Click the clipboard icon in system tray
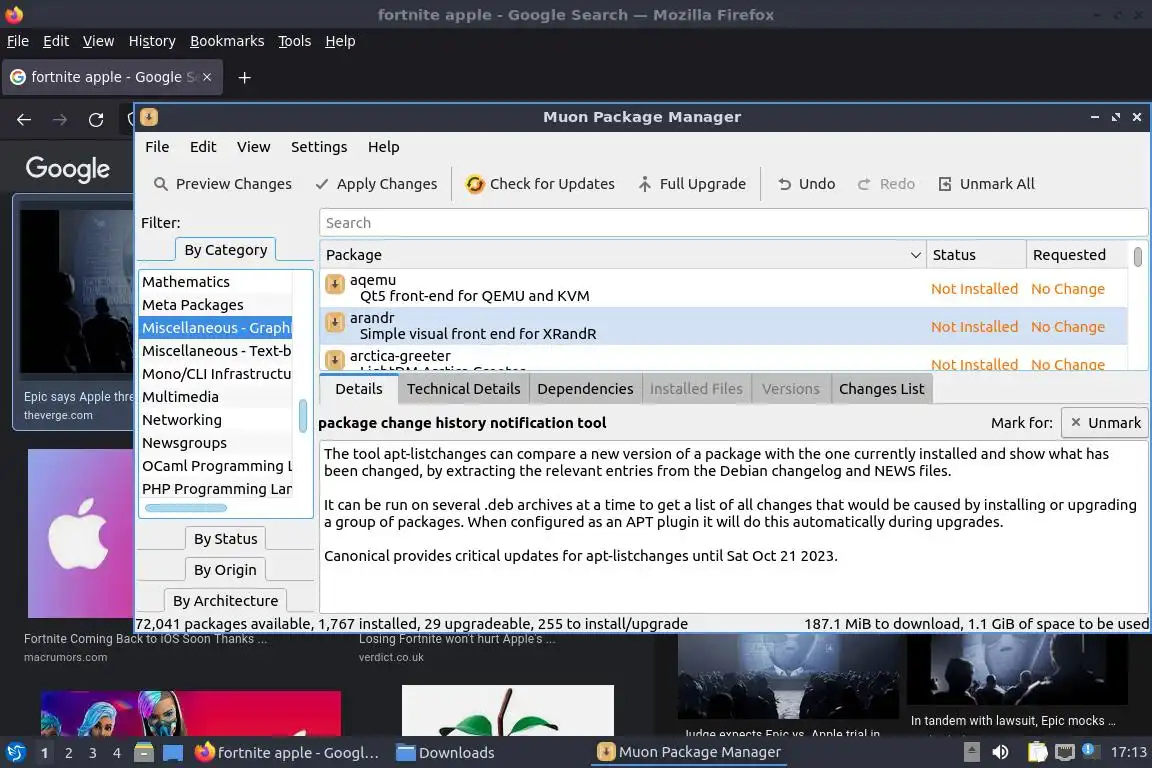 pyautogui.click(x=1037, y=752)
